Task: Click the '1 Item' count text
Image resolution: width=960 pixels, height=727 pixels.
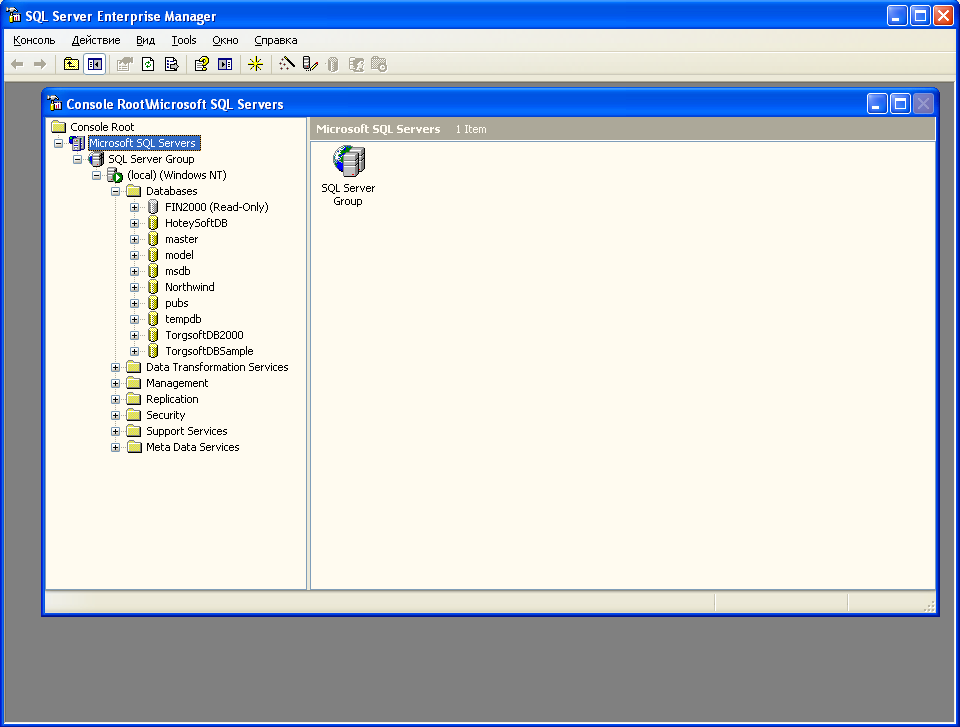Action: [471, 129]
